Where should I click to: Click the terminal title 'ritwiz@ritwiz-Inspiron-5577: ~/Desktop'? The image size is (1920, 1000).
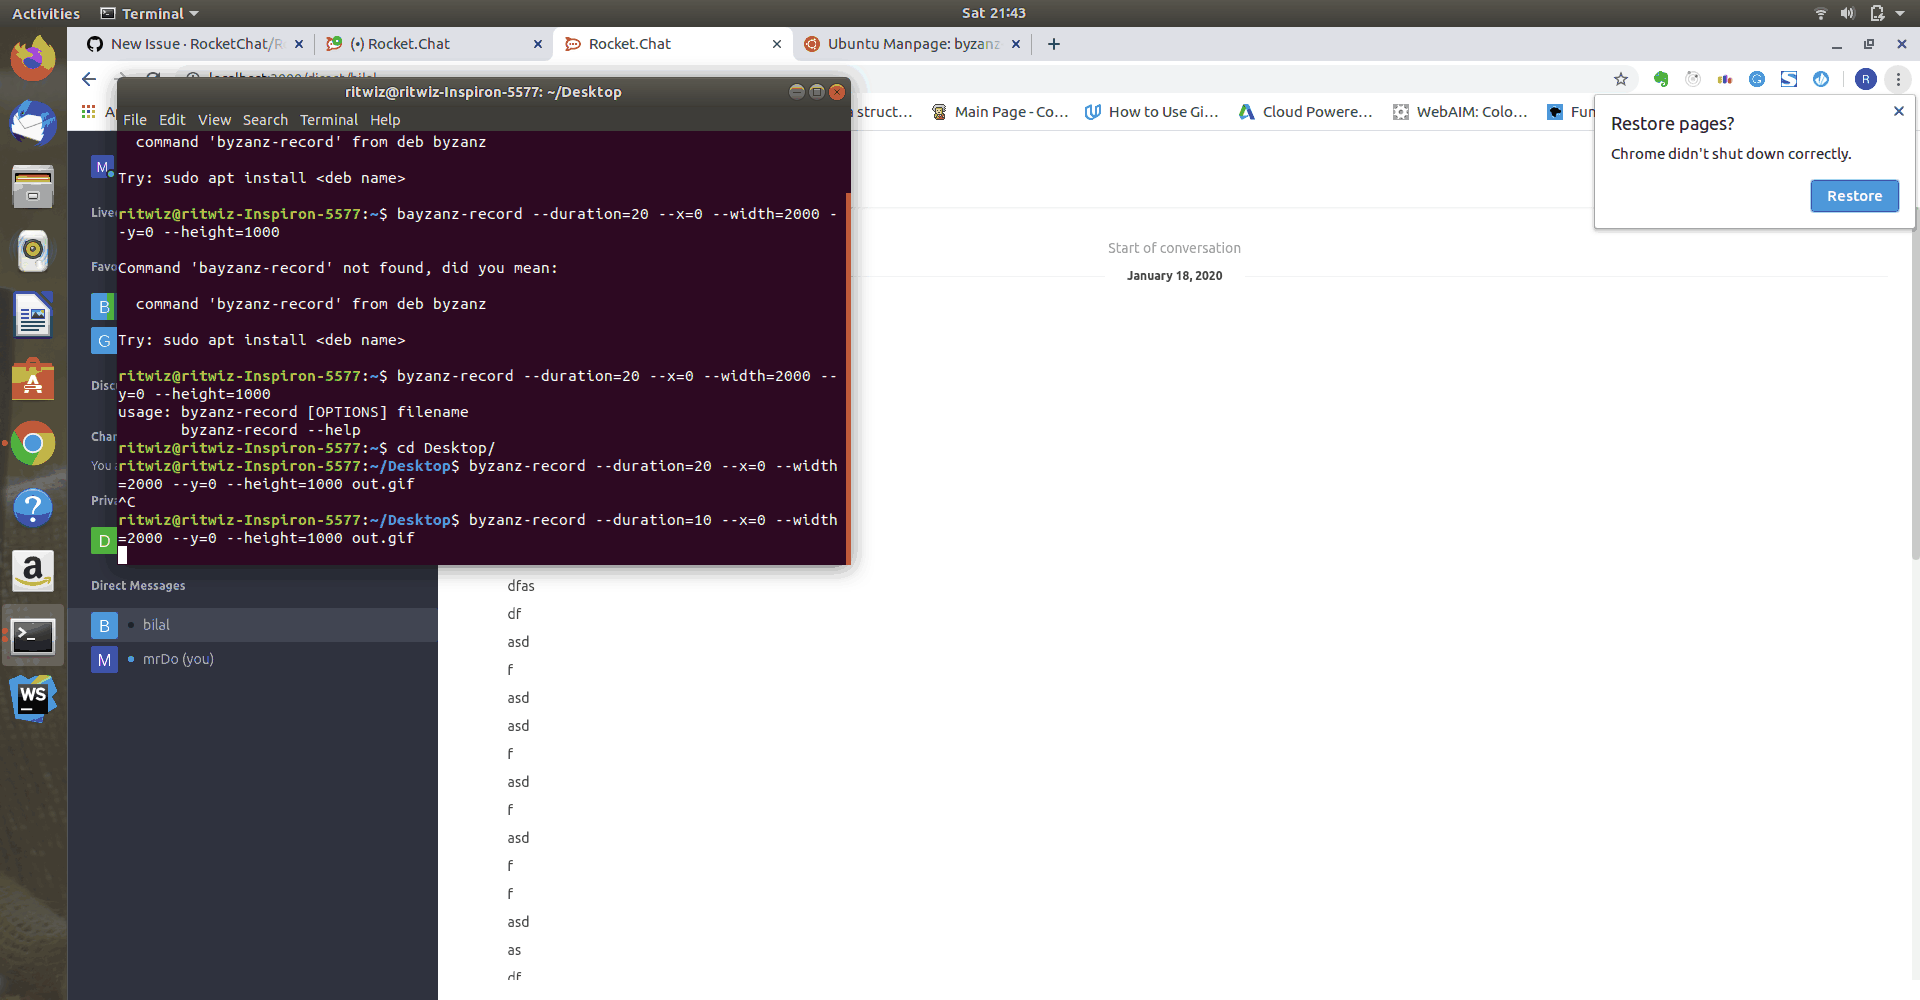coord(483,92)
